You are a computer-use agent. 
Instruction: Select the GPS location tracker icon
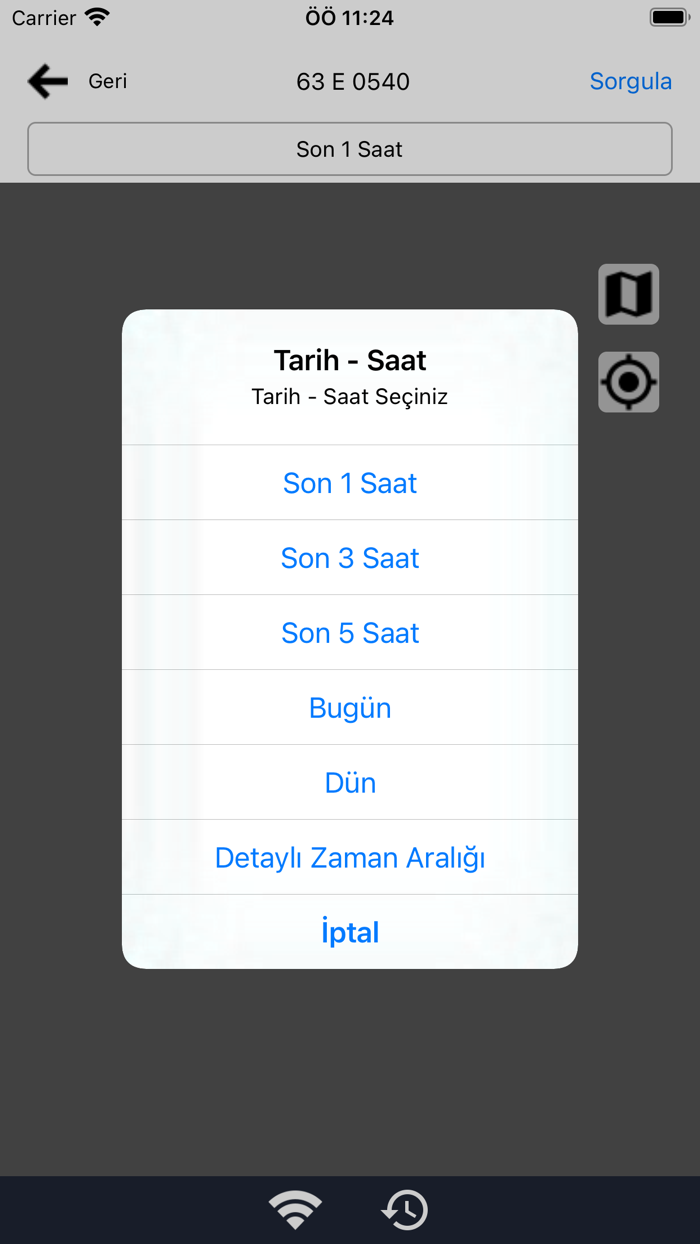pyautogui.click(x=628, y=381)
